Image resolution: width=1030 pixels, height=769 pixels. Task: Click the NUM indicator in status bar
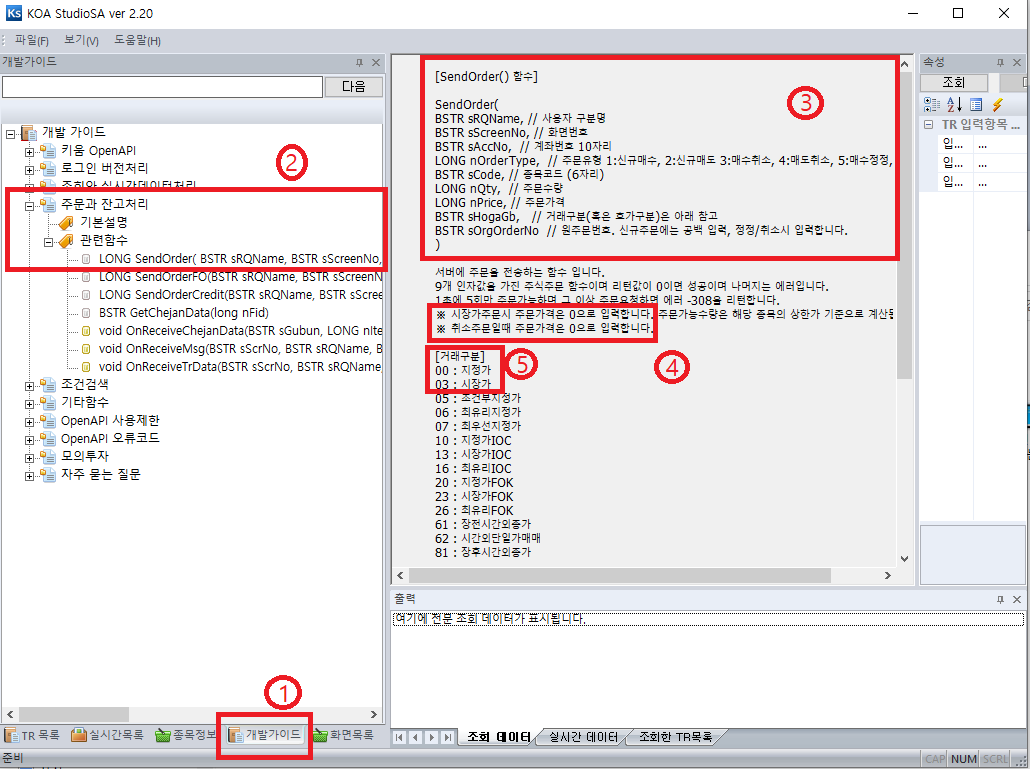coord(964,759)
